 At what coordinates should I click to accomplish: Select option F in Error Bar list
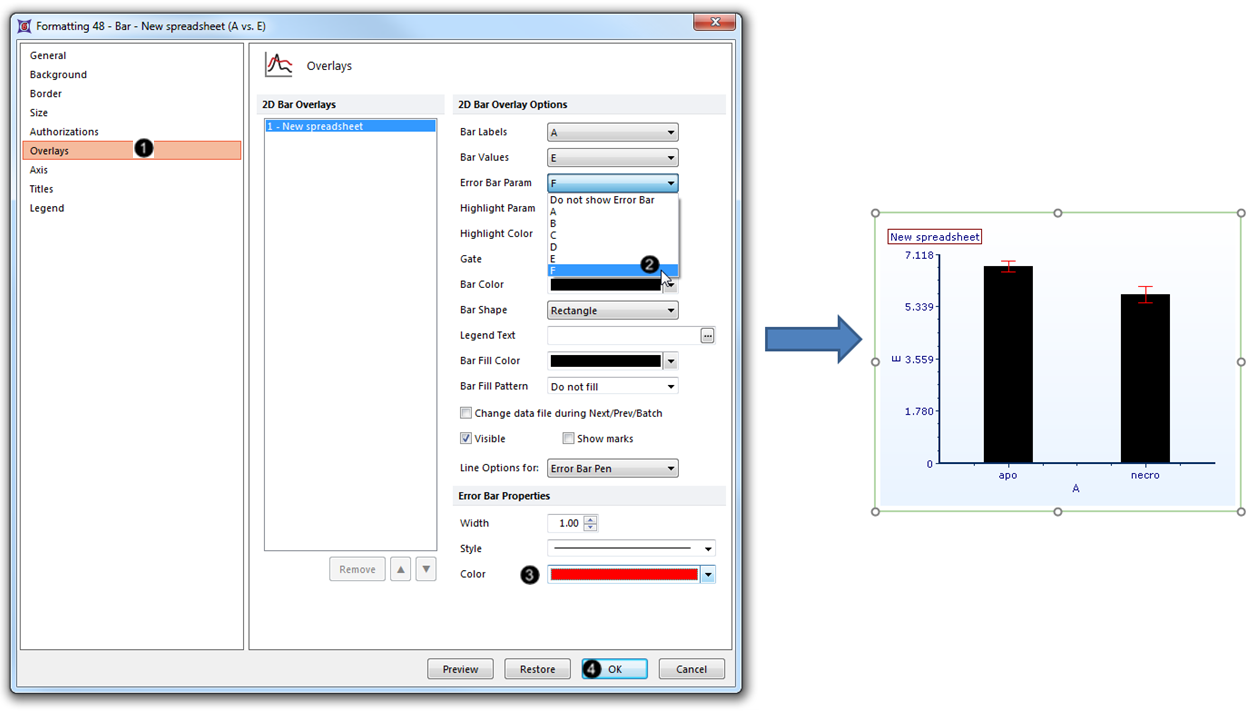click(600, 270)
